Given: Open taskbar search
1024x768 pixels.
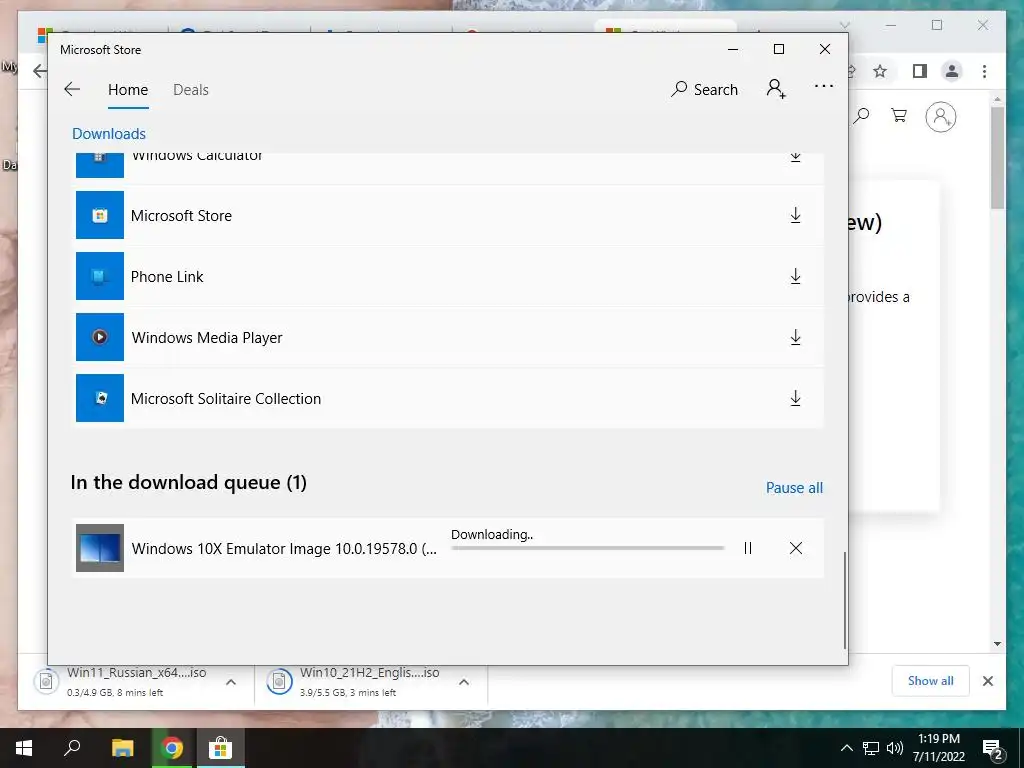Looking at the screenshot, I should pyautogui.click(x=72, y=748).
